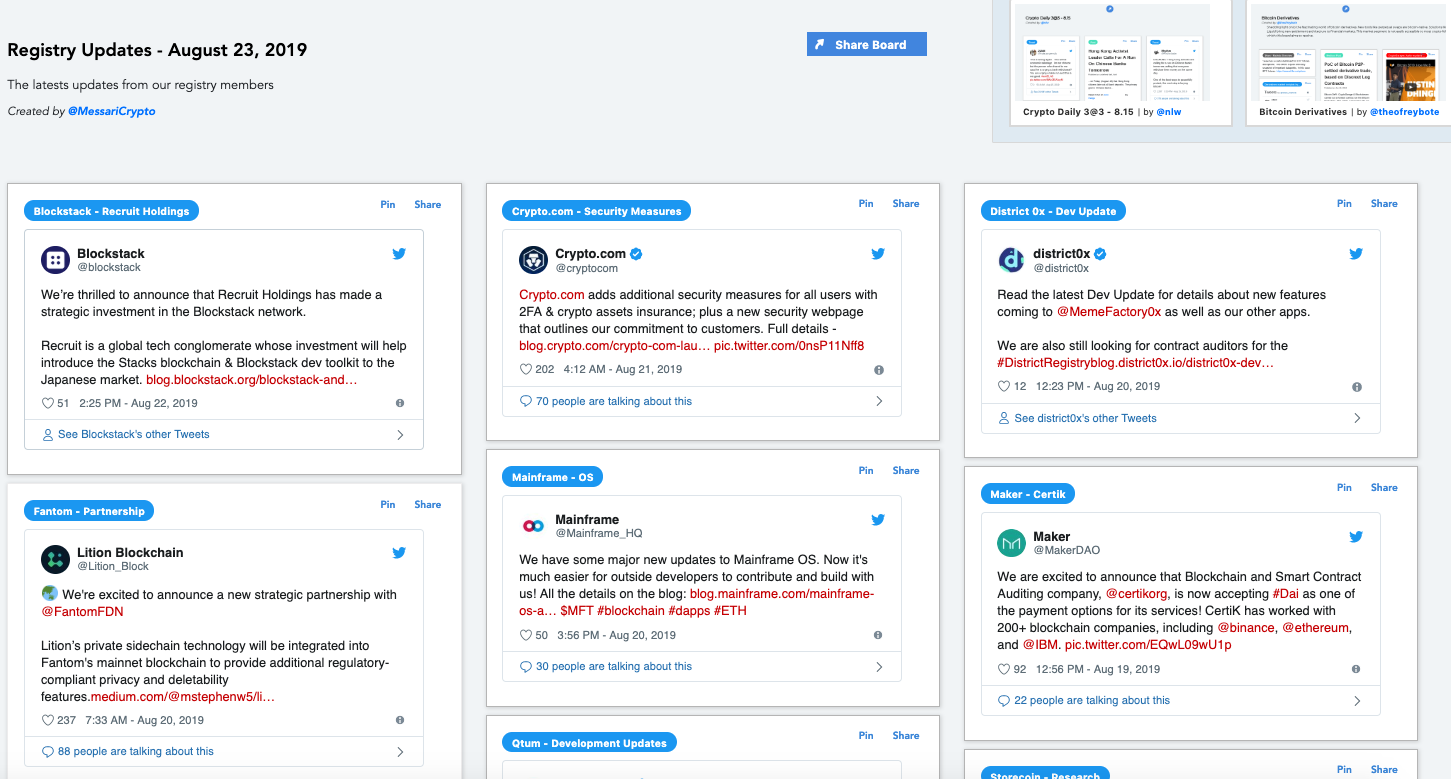Open the 70 people talking chevron arrow
This screenshot has width=1451, height=779.
click(x=879, y=401)
